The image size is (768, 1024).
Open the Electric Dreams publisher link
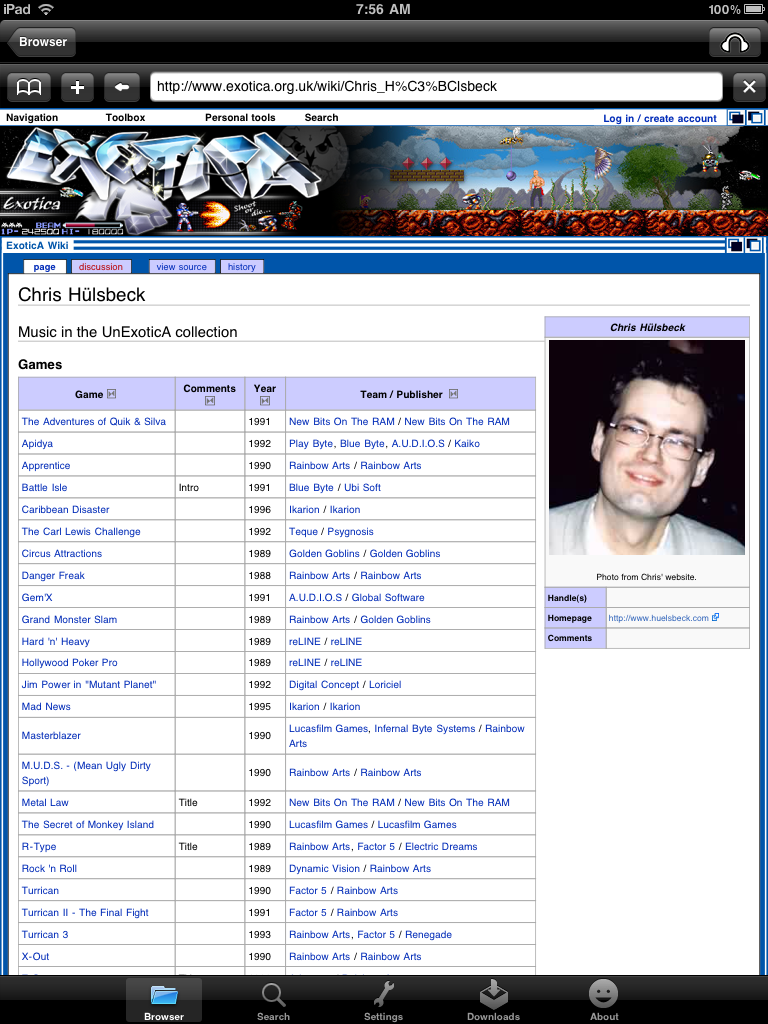441,846
